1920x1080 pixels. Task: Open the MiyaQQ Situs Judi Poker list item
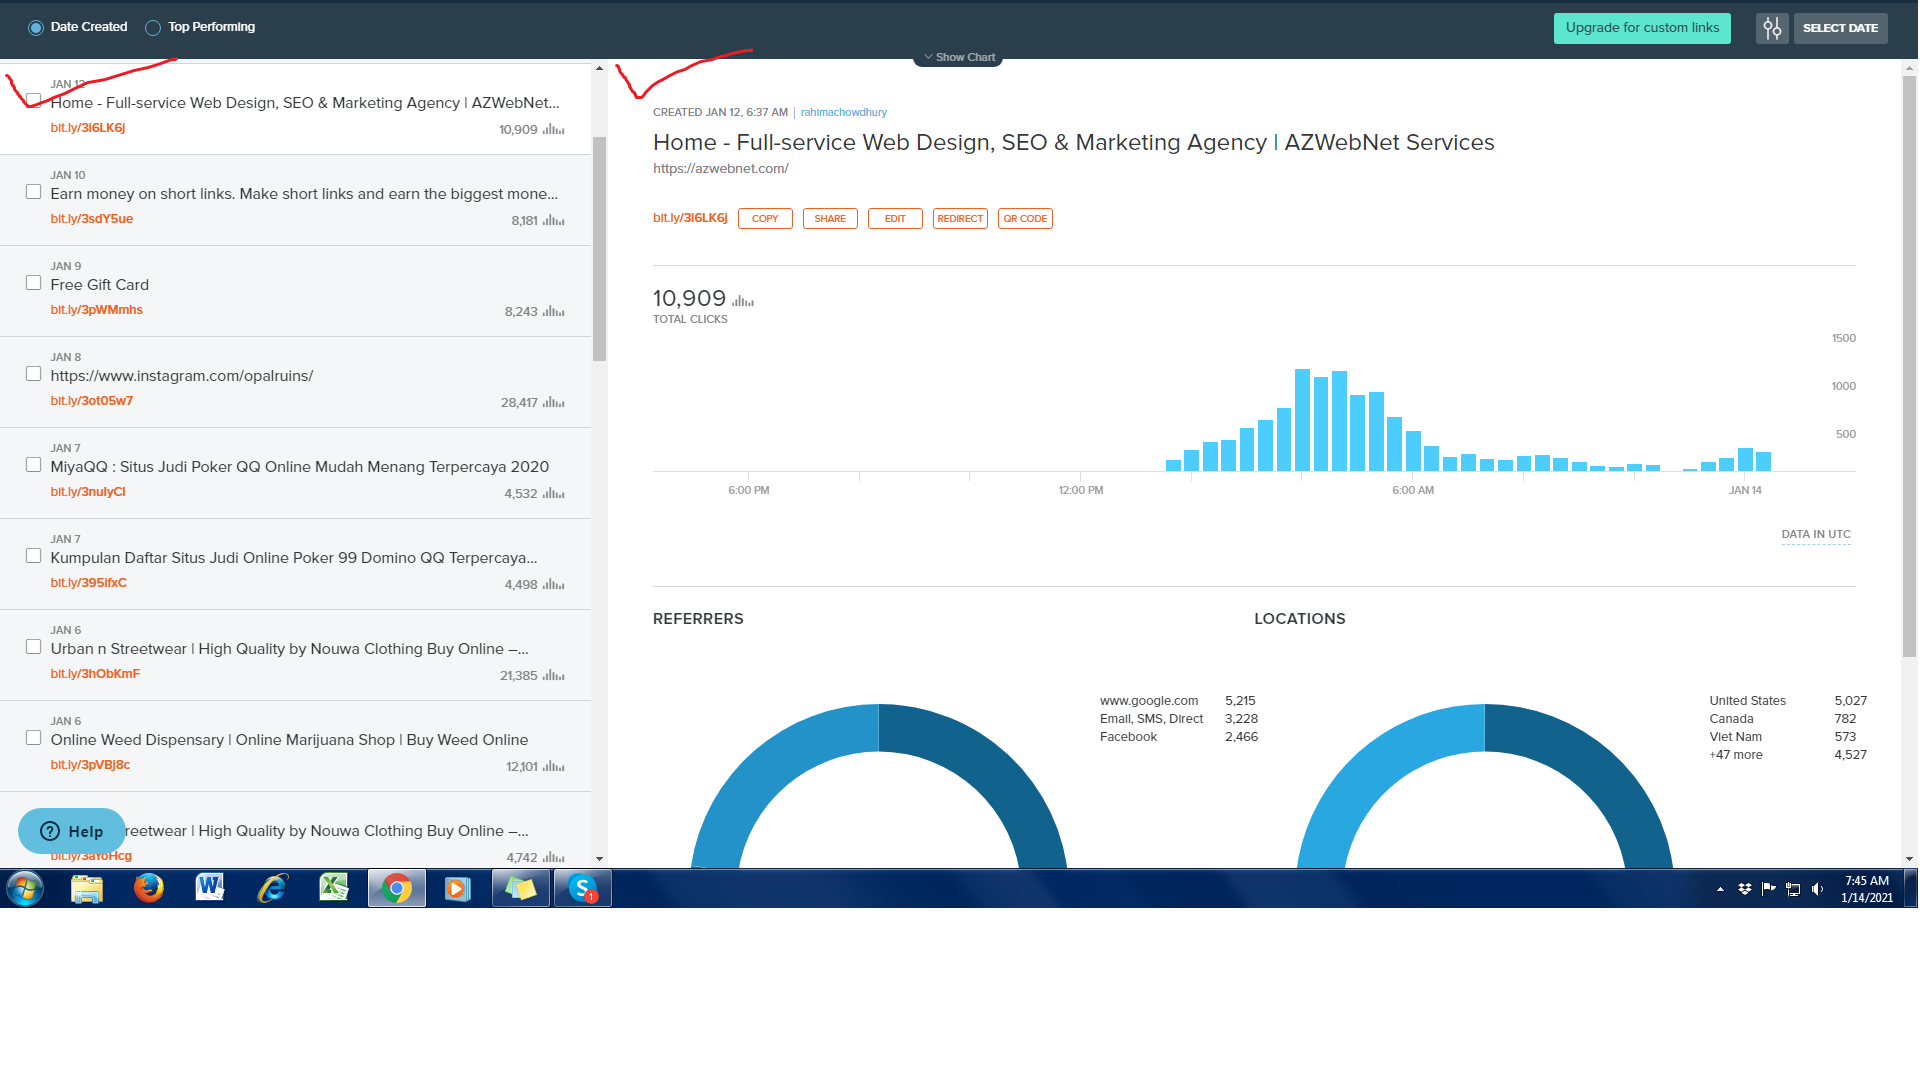tap(300, 467)
